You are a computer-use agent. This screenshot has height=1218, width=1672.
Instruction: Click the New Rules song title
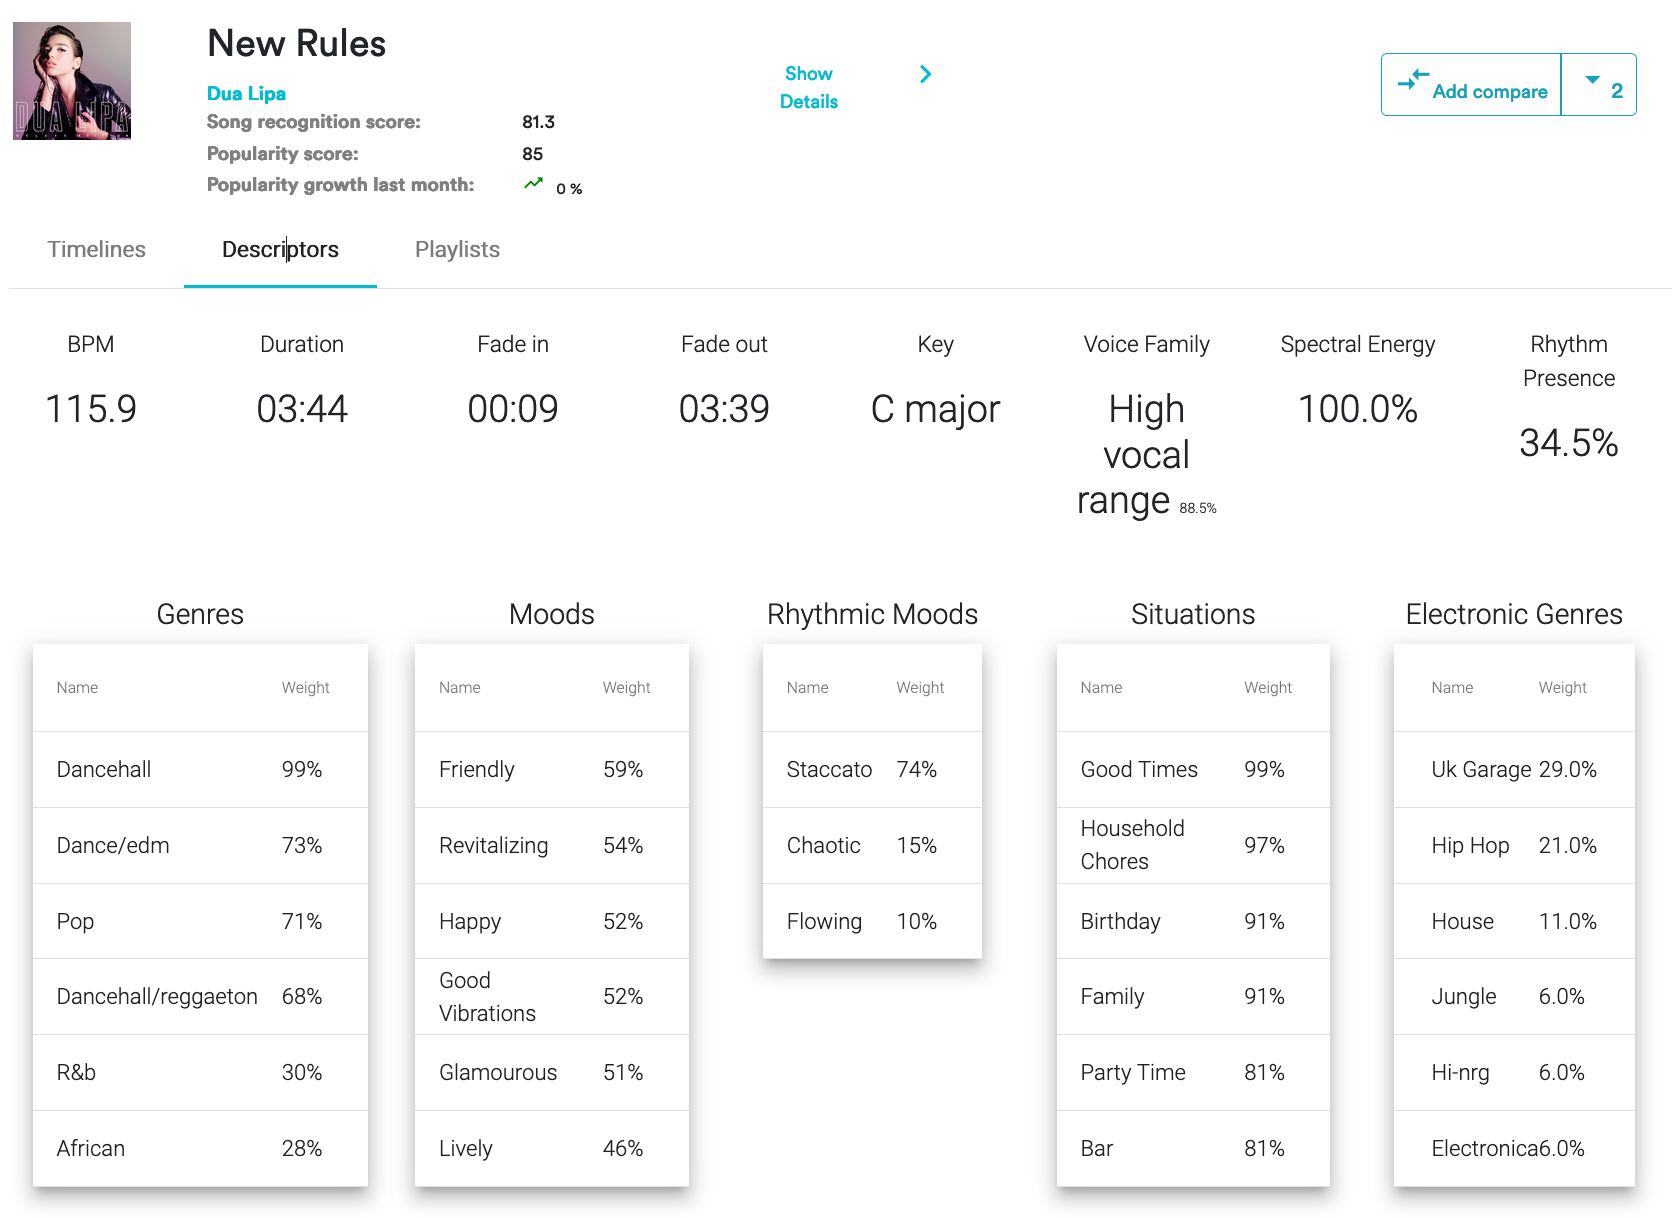[296, 44]
